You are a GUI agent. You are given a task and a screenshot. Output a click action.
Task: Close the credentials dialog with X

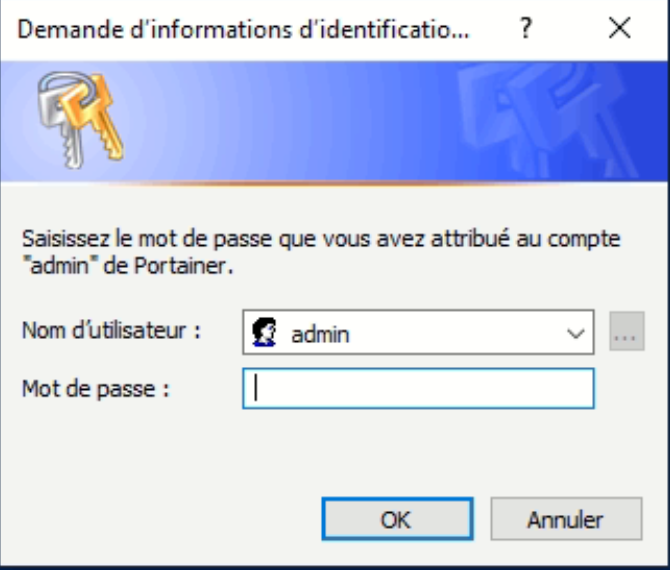pyautogui.click(x=620, y=29)
